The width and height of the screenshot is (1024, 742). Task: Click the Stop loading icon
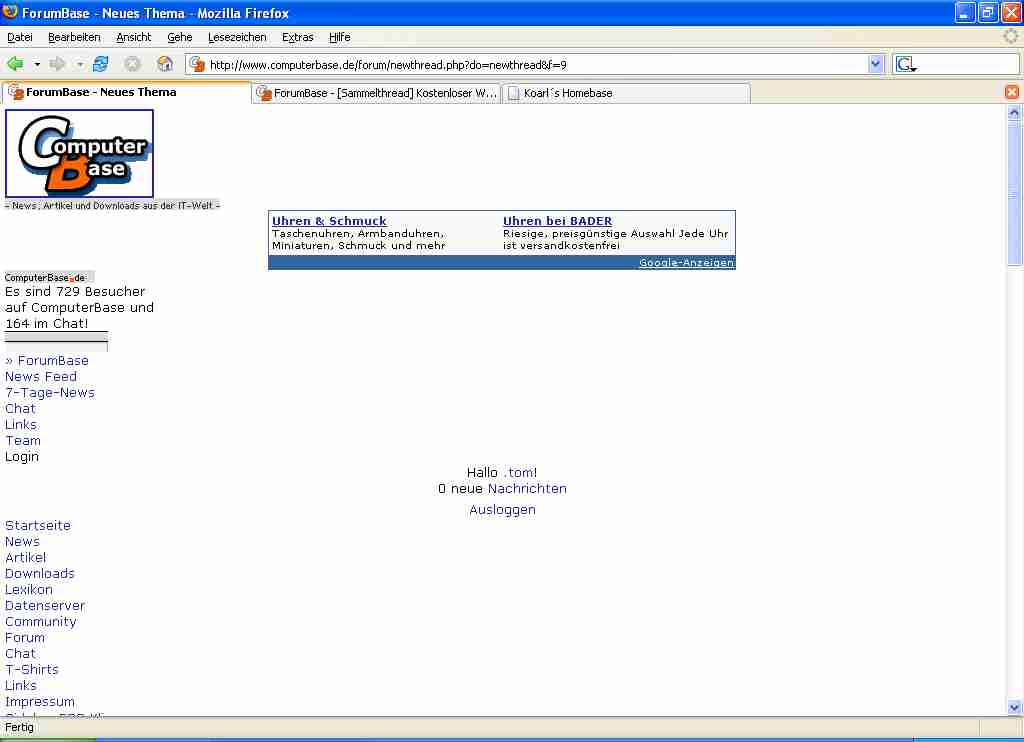(133, 64)
